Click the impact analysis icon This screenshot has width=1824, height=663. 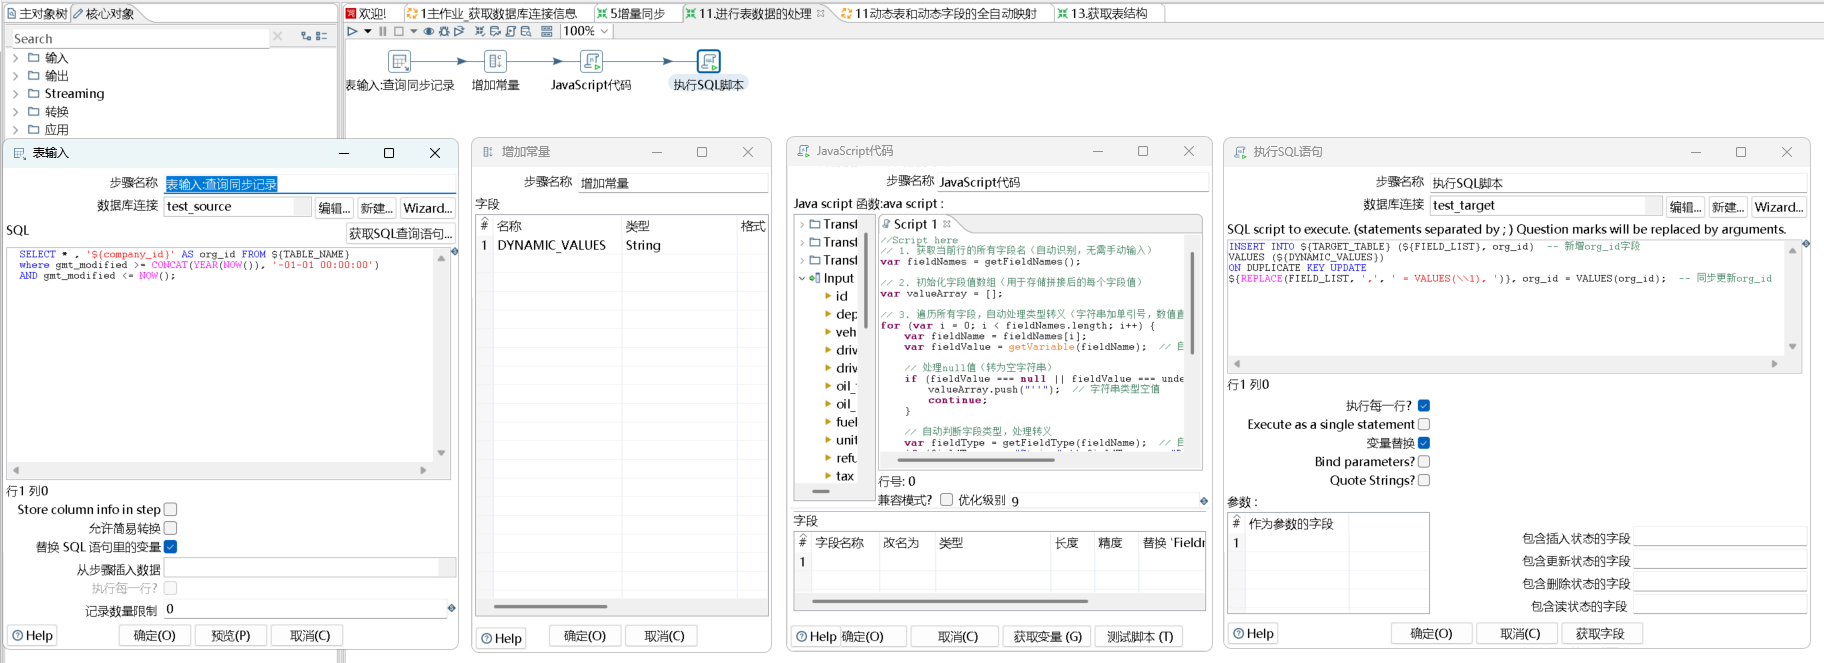pyautogui.click(x=495, y=31)
